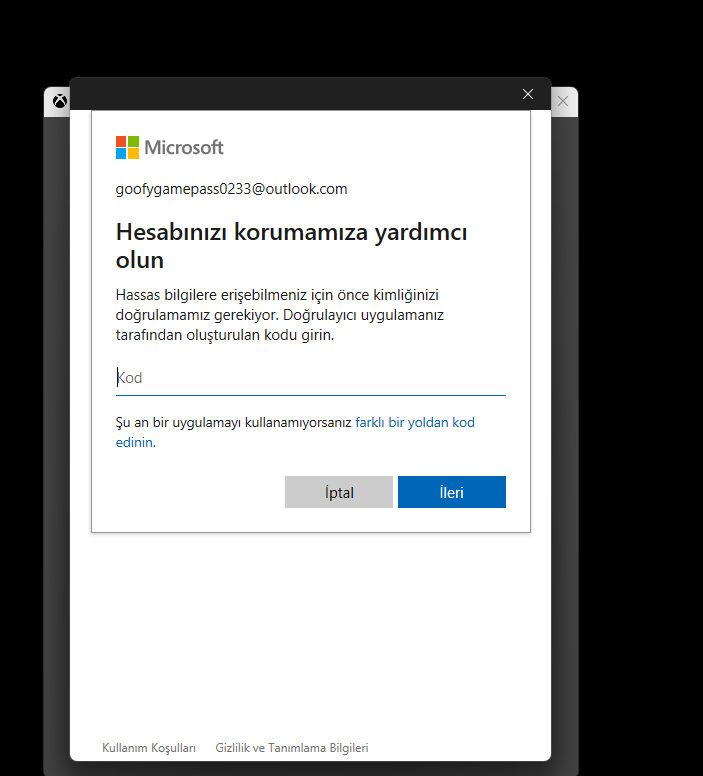
Task: Click the Microsoft four-color logo
Action: coord(127,147)
